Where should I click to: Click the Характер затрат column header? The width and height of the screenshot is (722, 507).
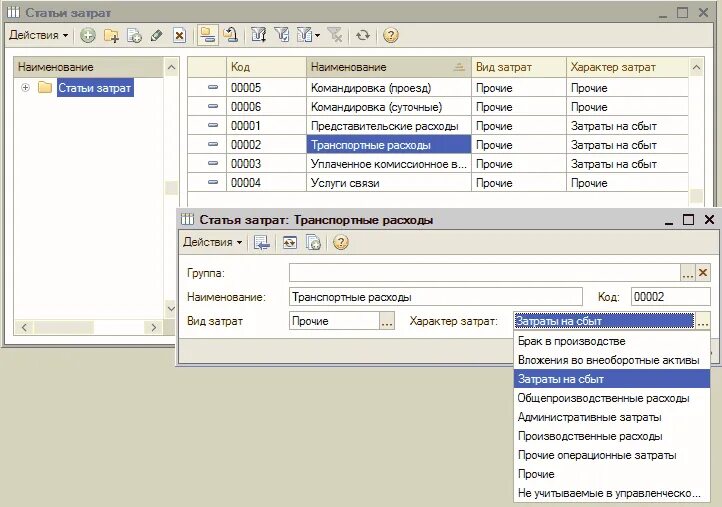[627, 67]
